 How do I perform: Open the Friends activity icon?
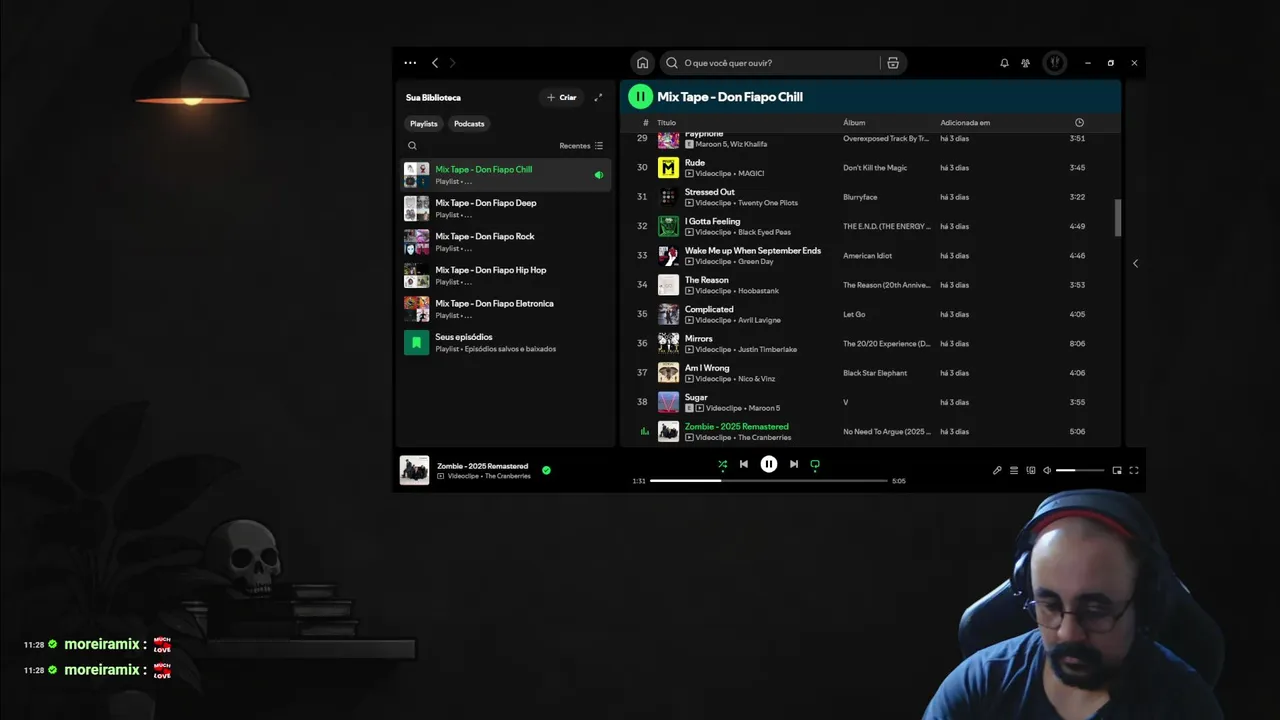pos(1026,63)
